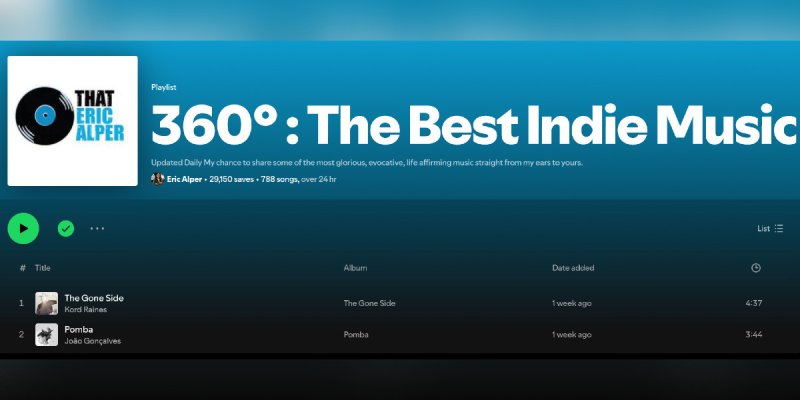Click the Title column header
The height and width of the screenshot is (400, 800).
42,268
